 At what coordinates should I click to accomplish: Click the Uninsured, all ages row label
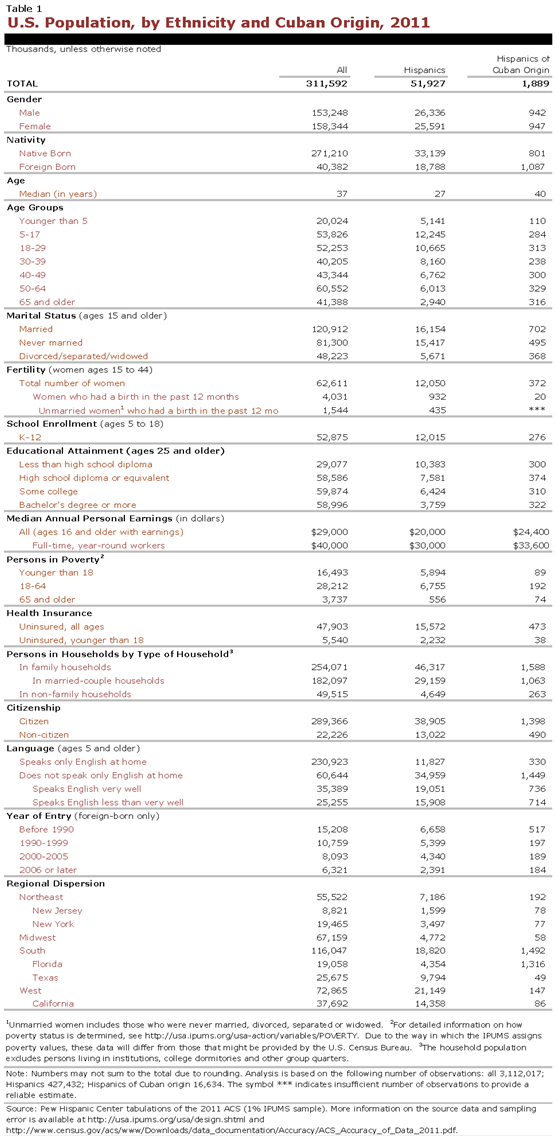[x=62, y=627]
